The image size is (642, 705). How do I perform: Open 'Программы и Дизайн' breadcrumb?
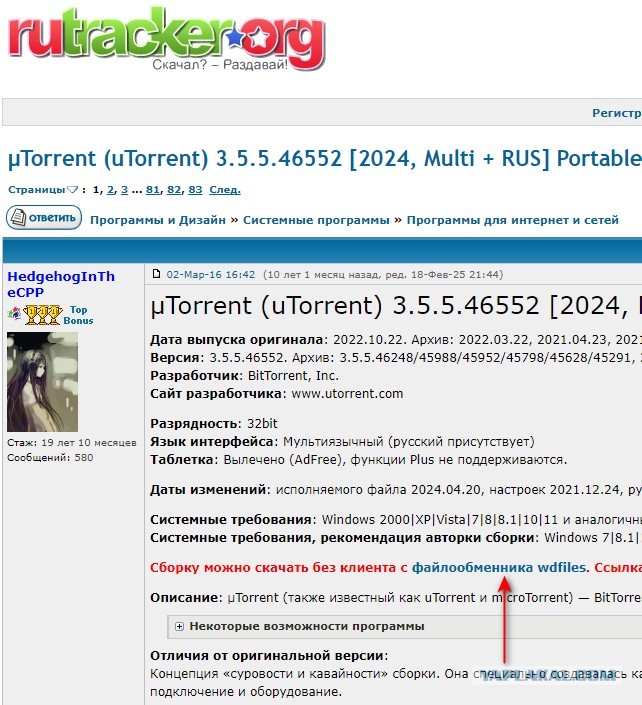click(x=158, y=220)
